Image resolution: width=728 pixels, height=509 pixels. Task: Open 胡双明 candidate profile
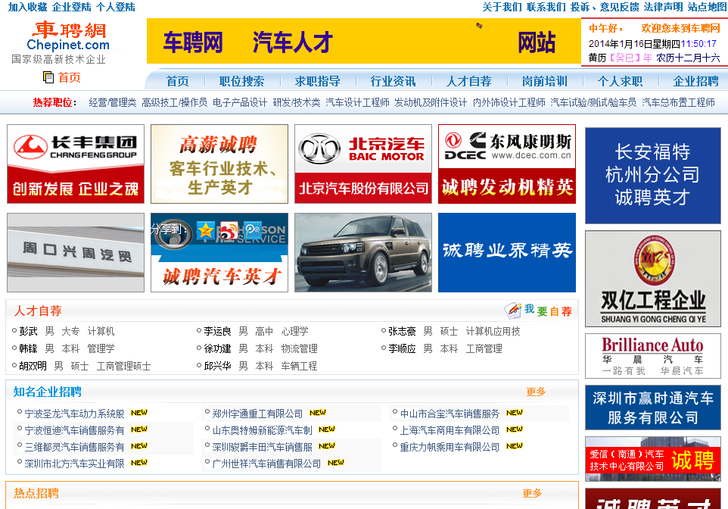coord(32,366)
